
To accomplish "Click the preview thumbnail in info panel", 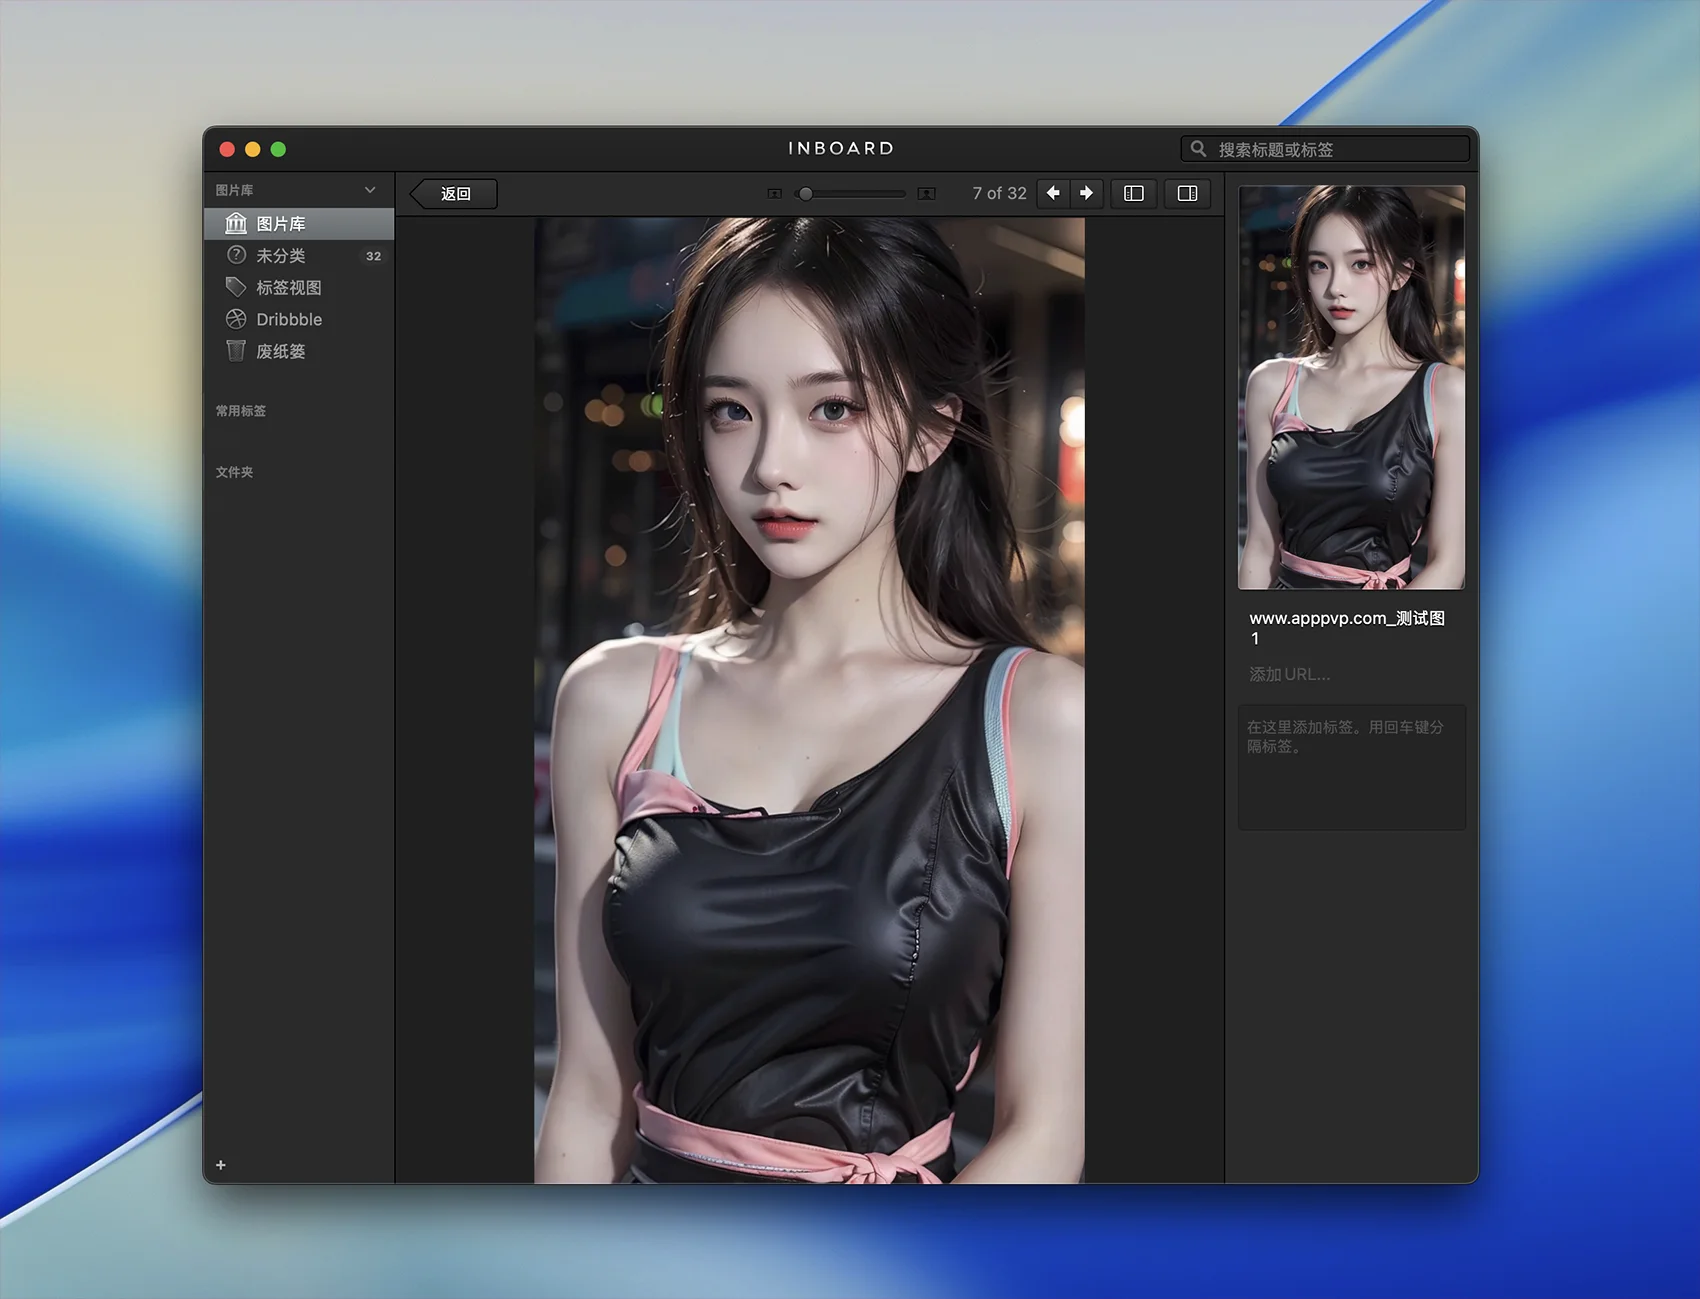I will click(1351, 387).
